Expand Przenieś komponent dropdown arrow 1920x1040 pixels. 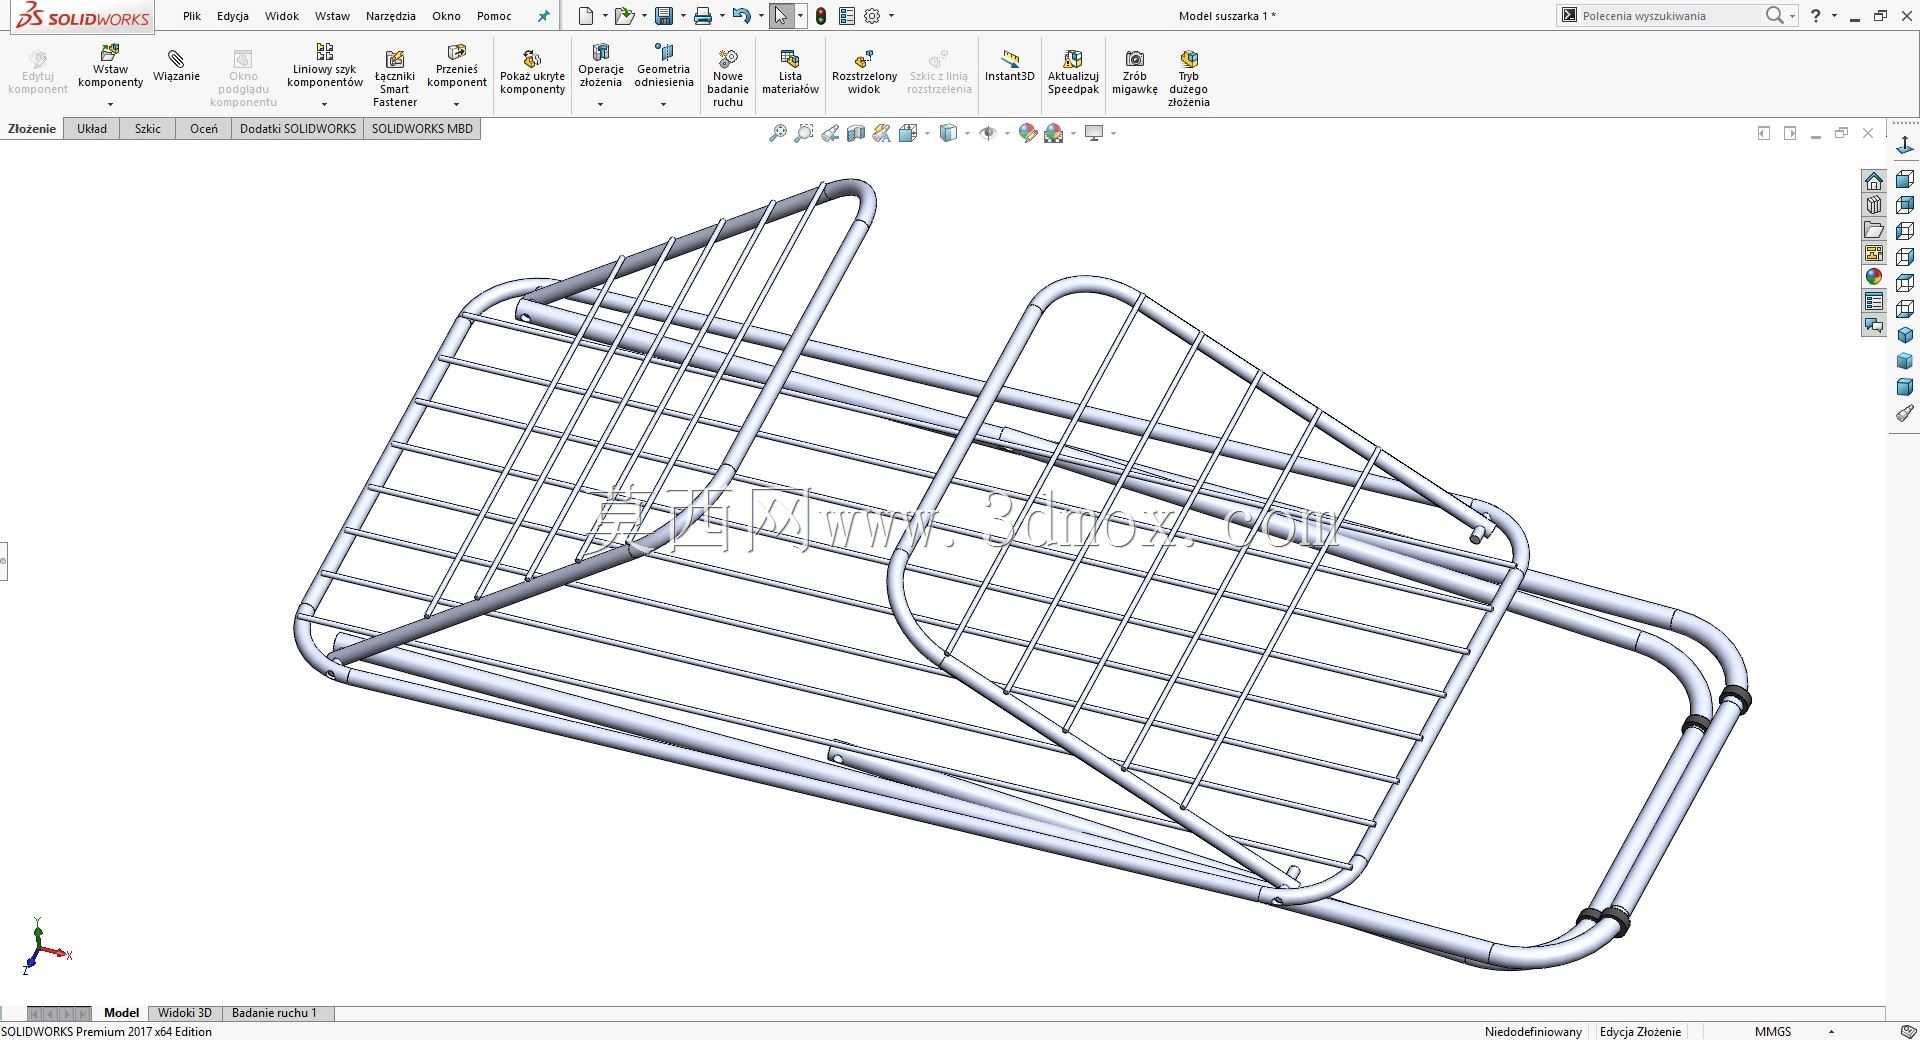tap(457, 104)
